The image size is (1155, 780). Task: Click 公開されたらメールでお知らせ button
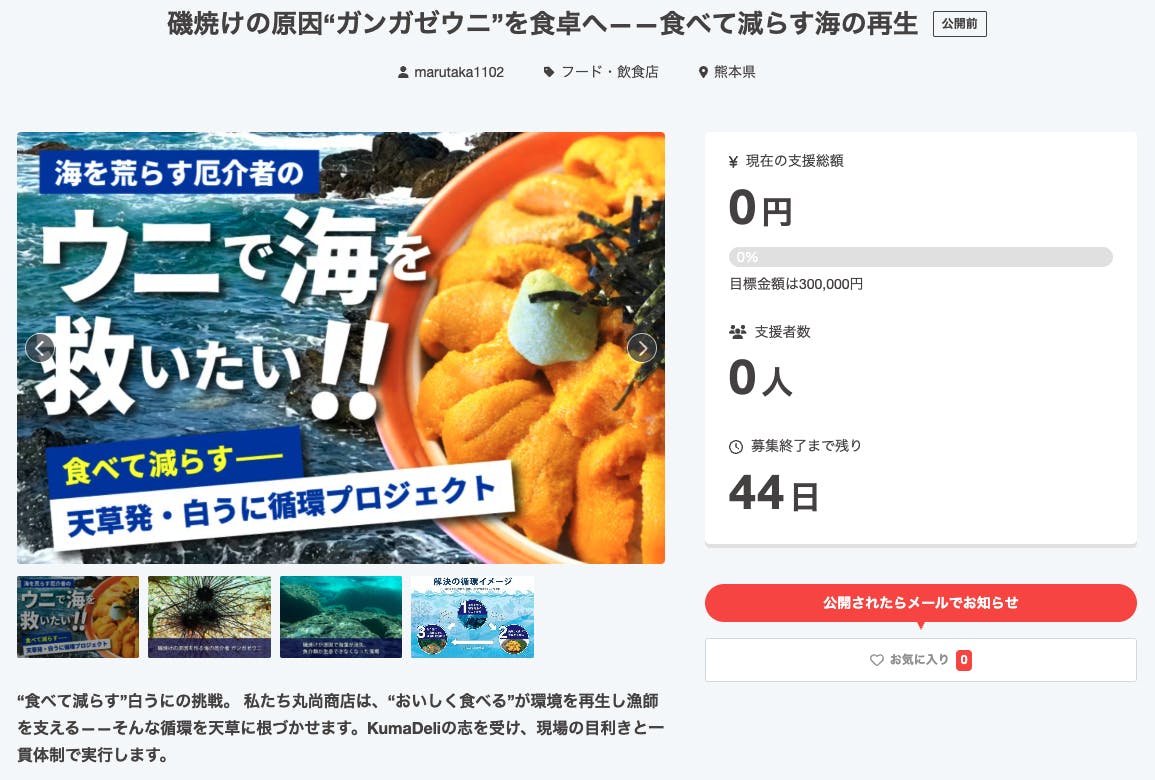click(921, 602)
